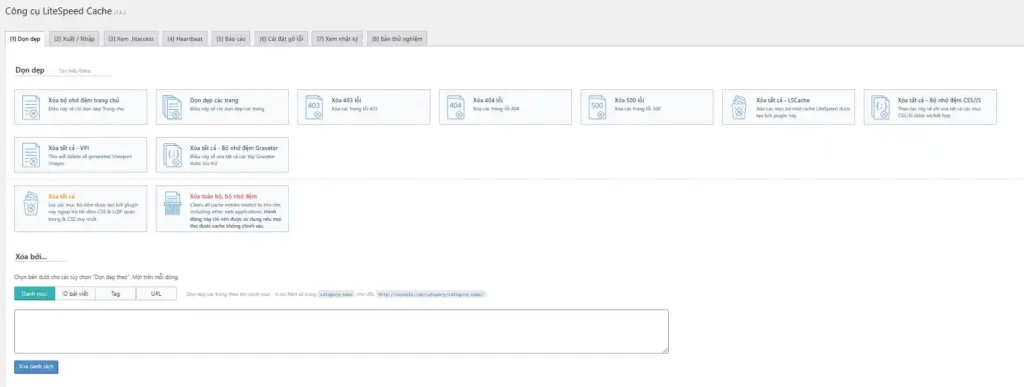Go to the '[6] Cài đặt gỡ lỗi' tab
This screenshot has height=387, width=1024.
click(281, 39)
